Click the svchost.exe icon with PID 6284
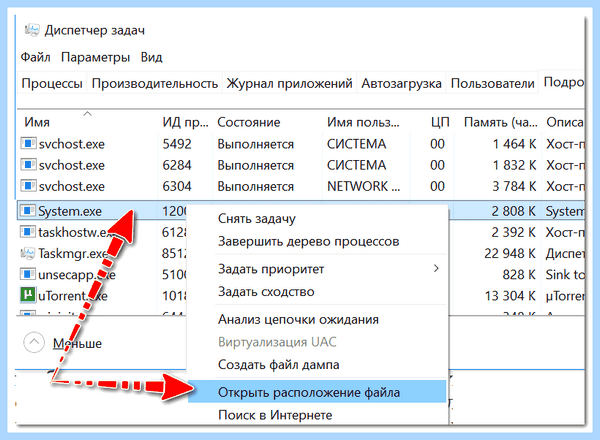600x440 pixels. click(28, 165)
